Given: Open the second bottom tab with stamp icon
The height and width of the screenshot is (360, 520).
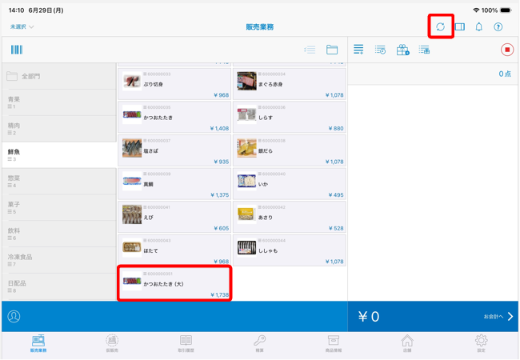Looking at the screenshot, I should (112, 343).
